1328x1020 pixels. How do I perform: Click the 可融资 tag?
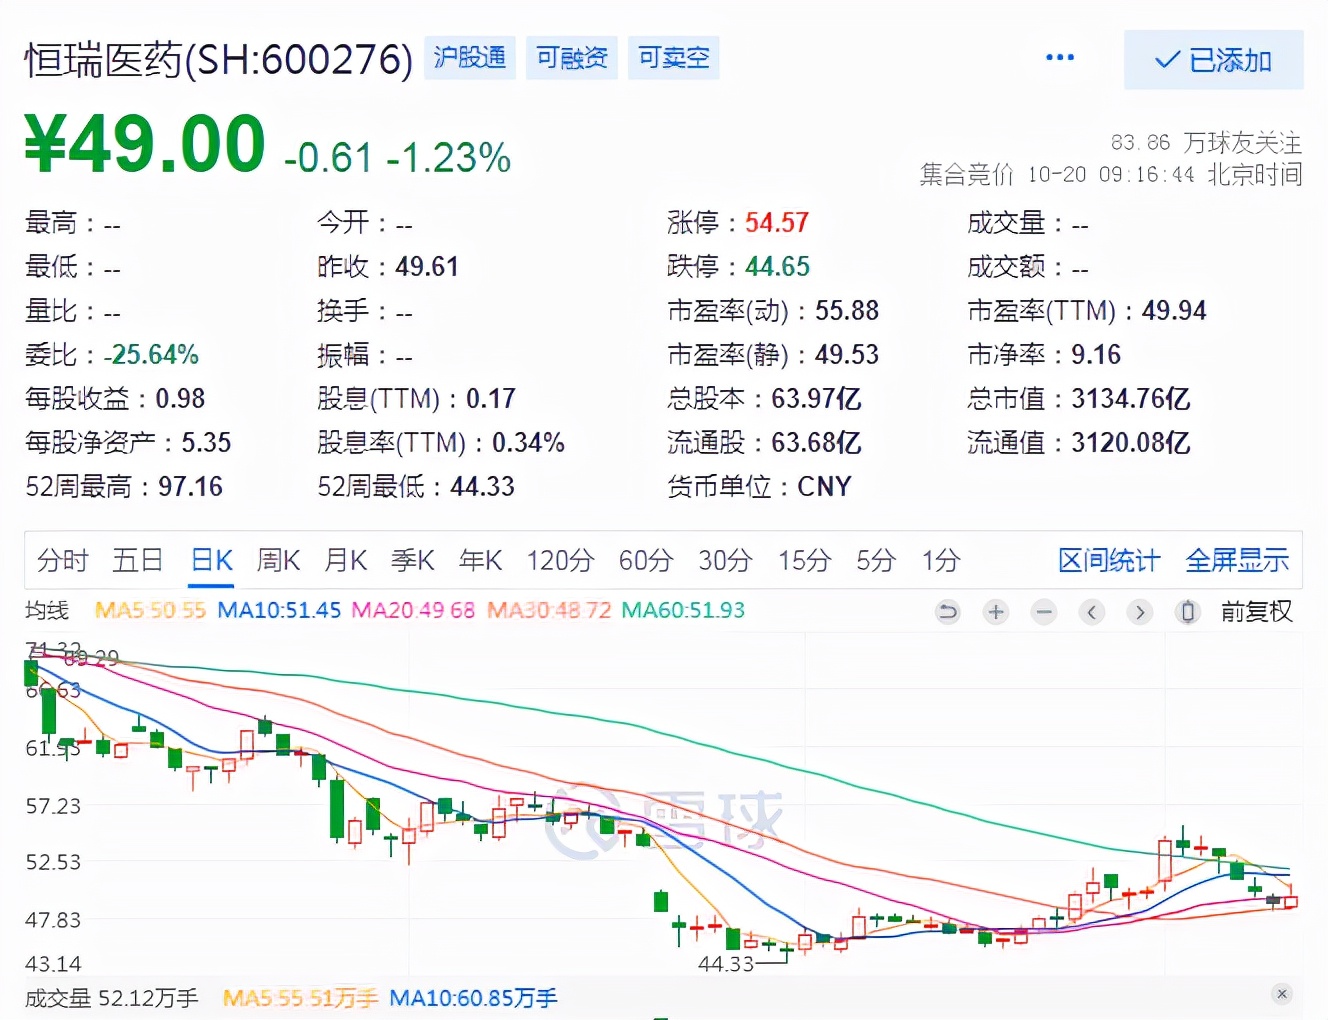(572, 58)
